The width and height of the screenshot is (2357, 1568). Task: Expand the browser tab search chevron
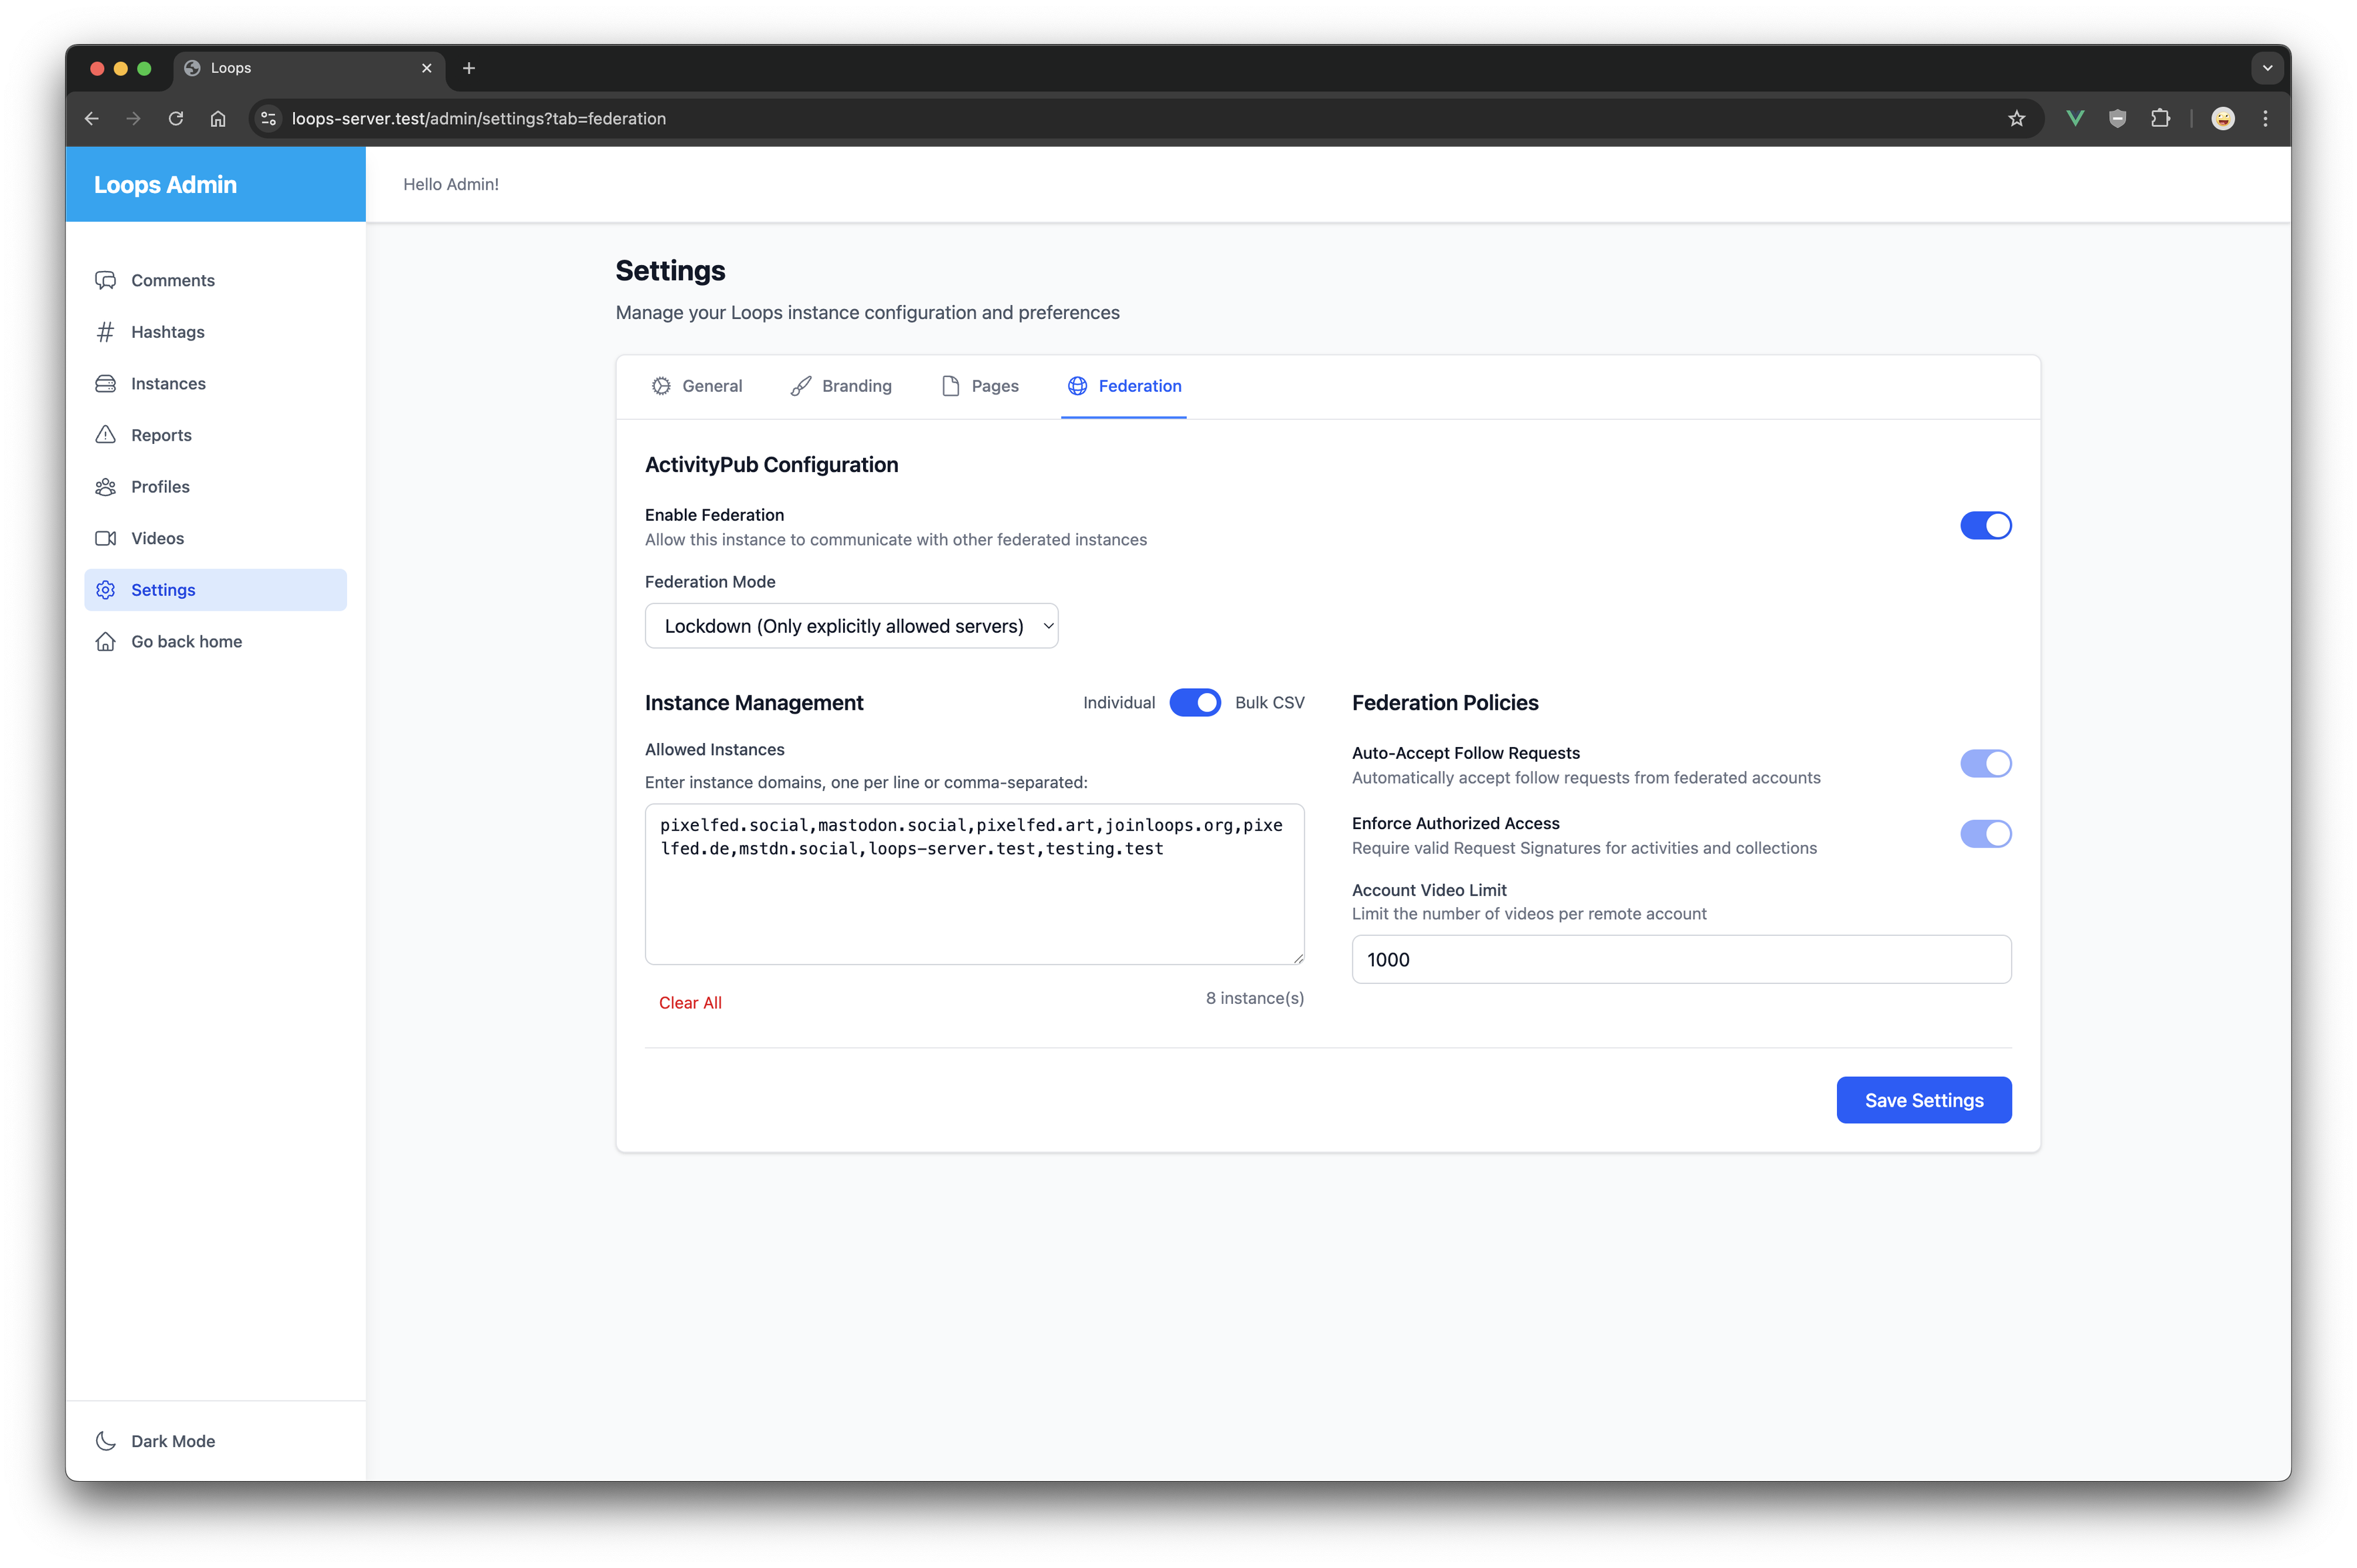point(2267,68)
